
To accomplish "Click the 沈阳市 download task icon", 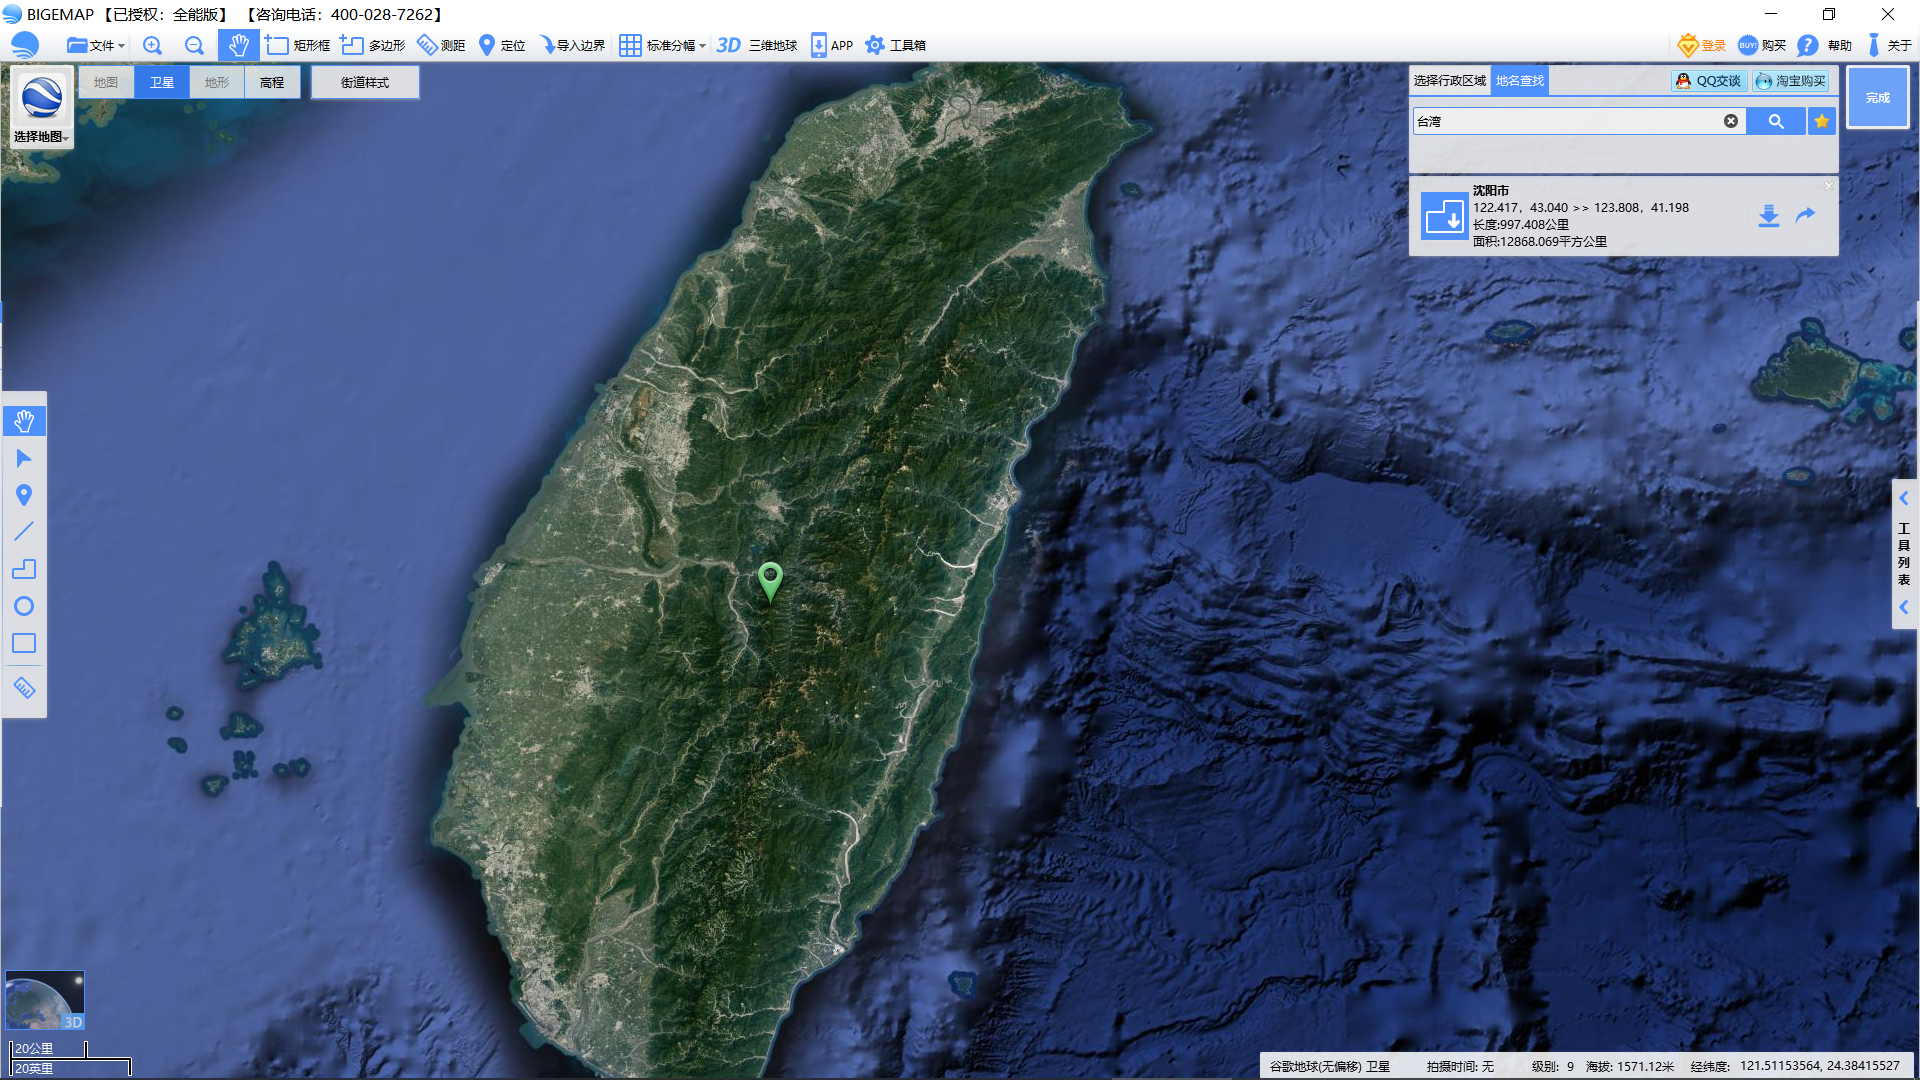I will pyautogui.click(x=1443, y=215).
